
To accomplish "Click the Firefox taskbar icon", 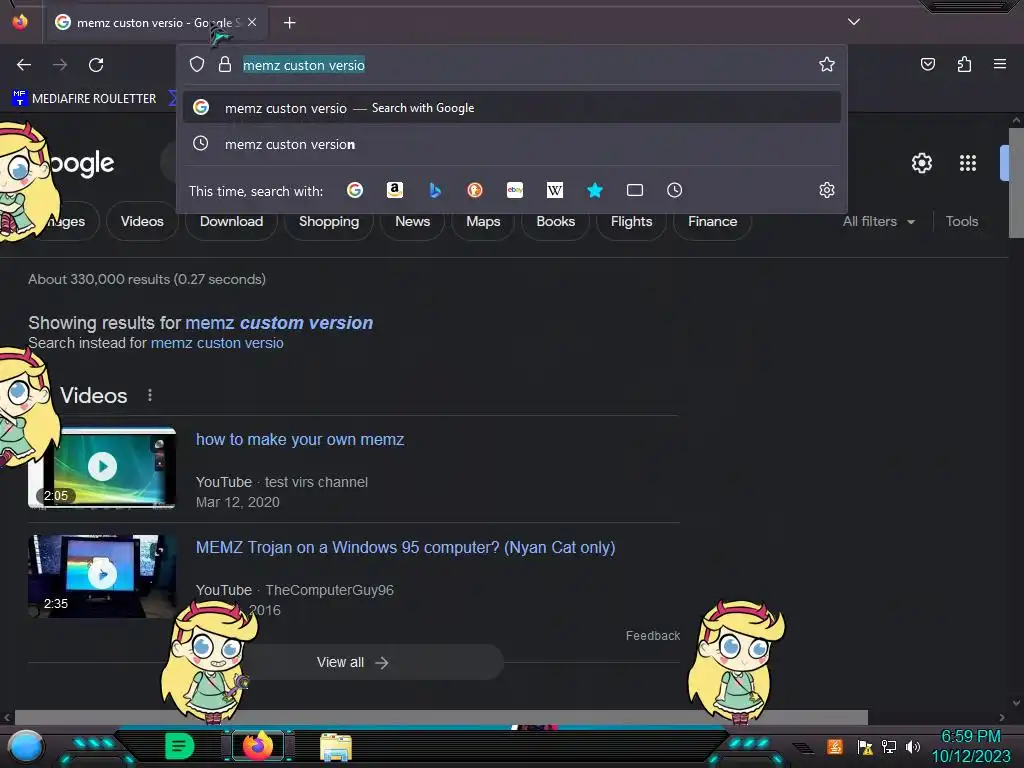I will [x=257, y=746].
